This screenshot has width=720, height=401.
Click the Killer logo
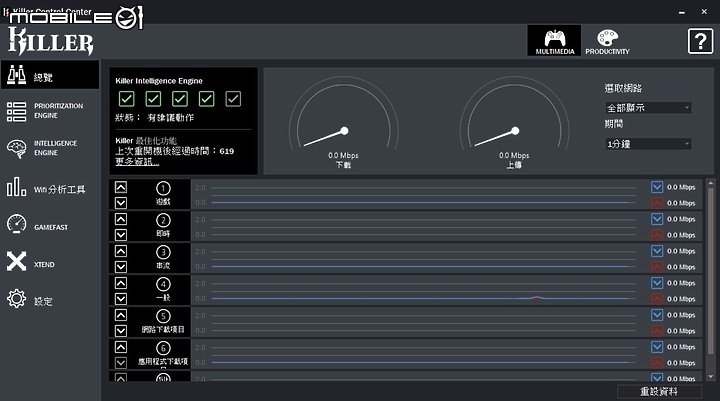click(x=51, y=41)
